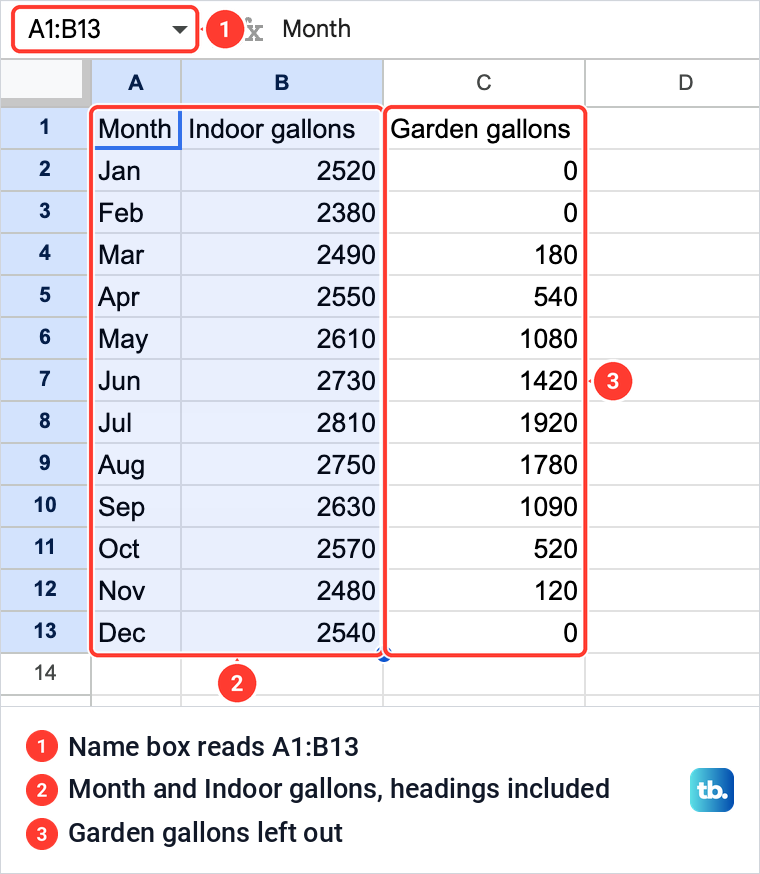Select row 6 header

pos(45,338)
